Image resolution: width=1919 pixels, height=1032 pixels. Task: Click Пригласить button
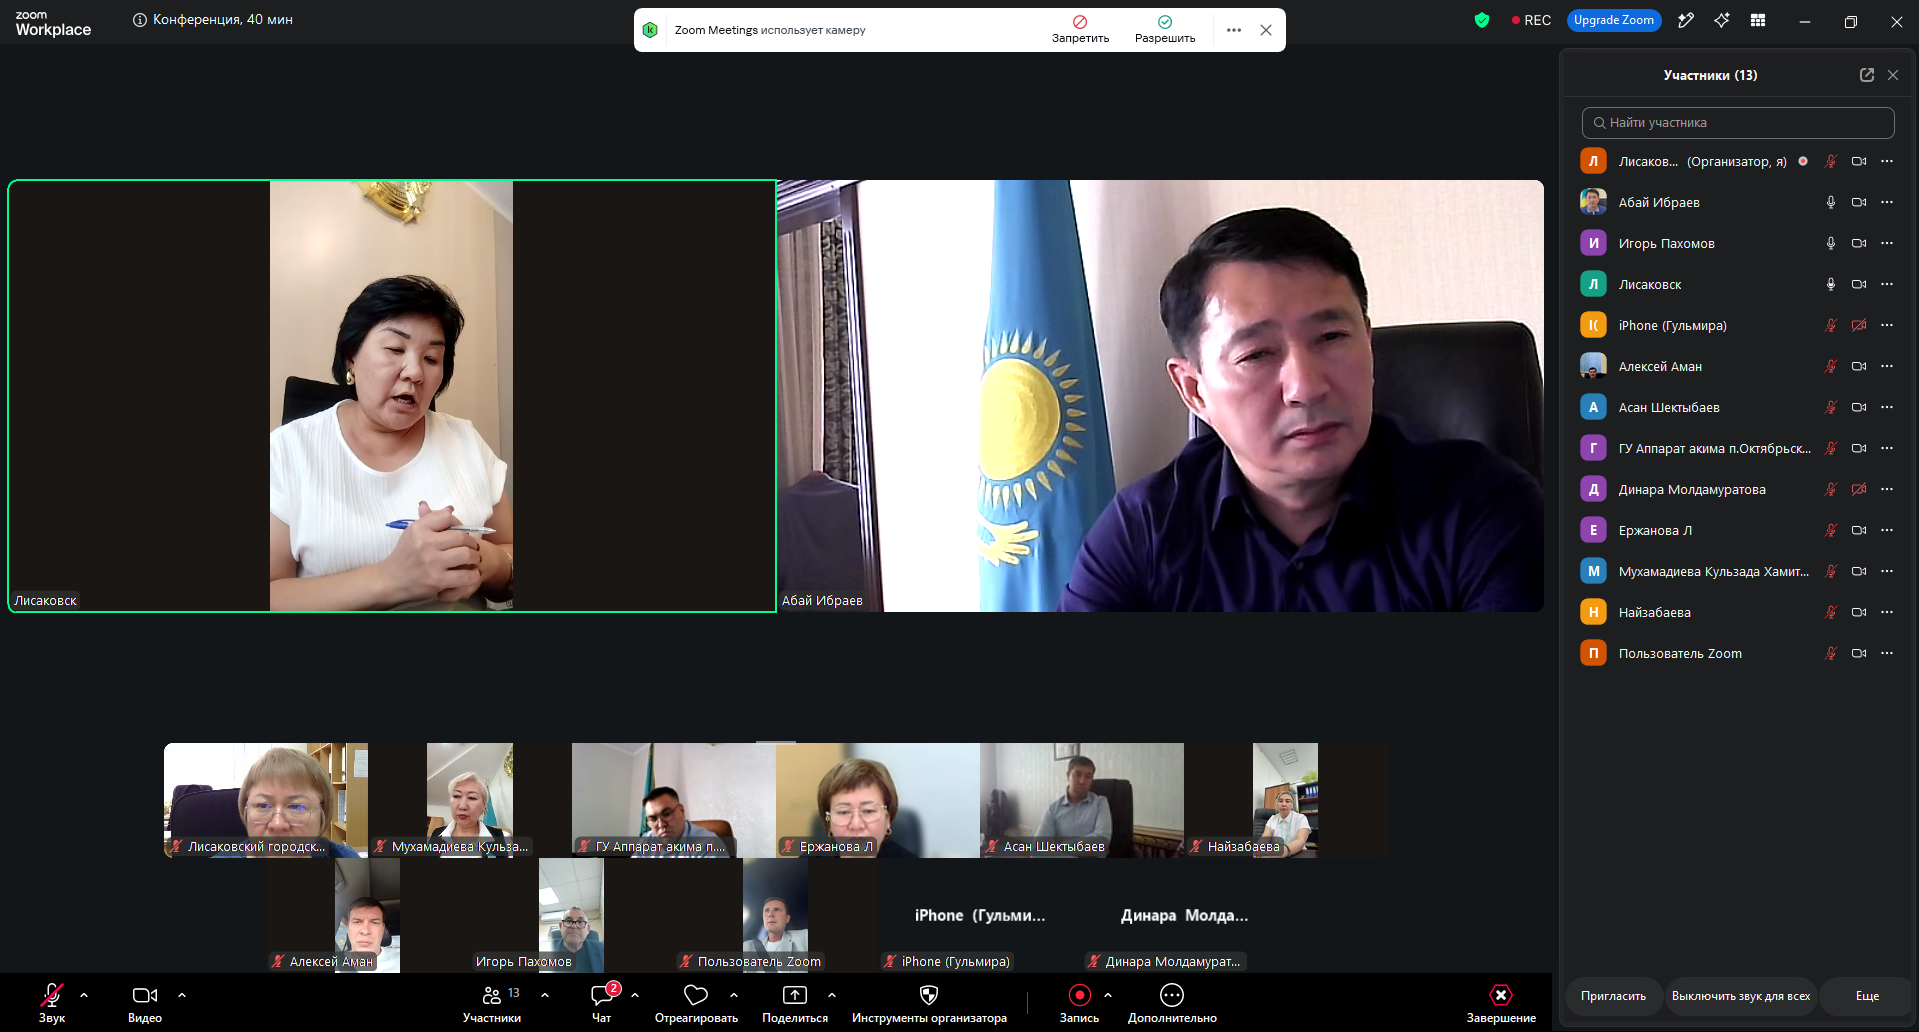click(x=1613, y=996)
